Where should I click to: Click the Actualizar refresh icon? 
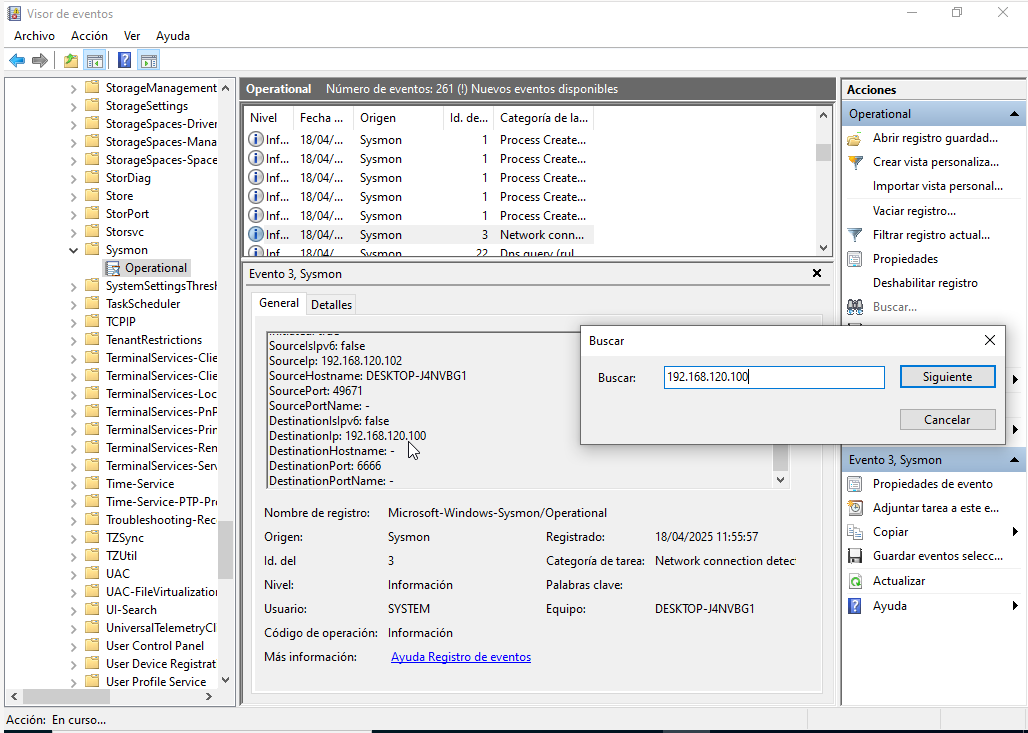854,581
